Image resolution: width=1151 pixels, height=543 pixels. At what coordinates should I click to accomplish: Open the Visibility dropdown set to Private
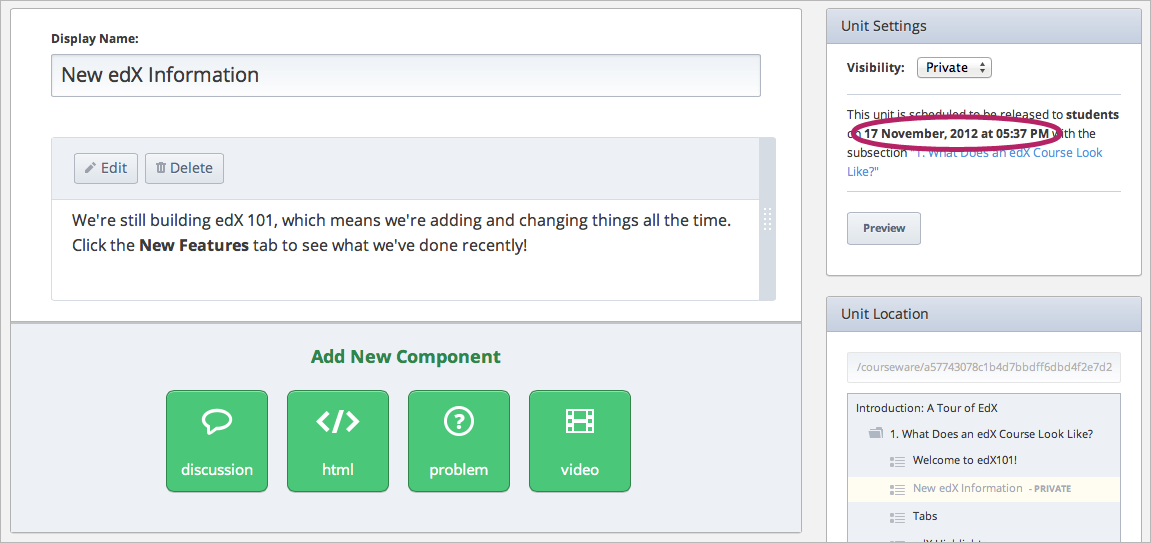[x=954, y=68]
